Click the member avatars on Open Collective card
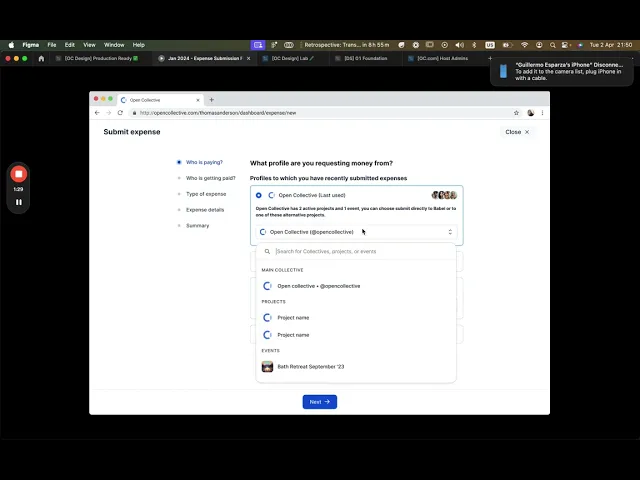 (x=444, y=195)
